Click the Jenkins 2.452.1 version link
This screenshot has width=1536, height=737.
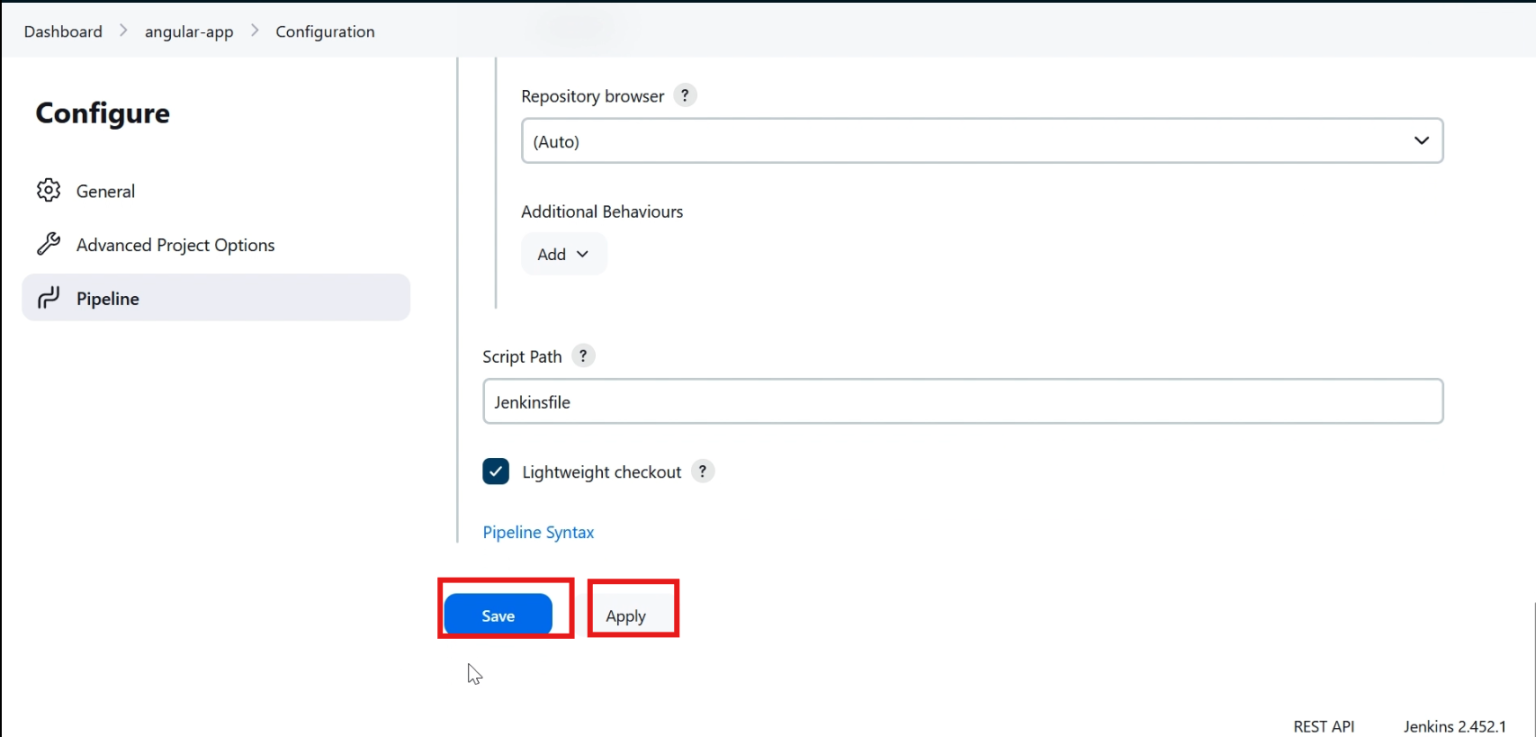click(x=1456, y=725)
